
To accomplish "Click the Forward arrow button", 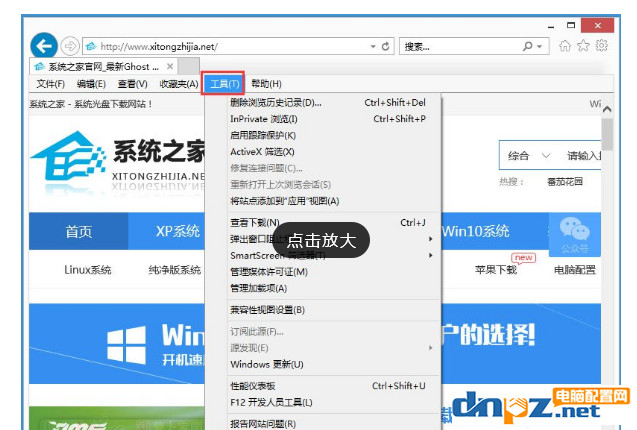I will coord(70,46).
